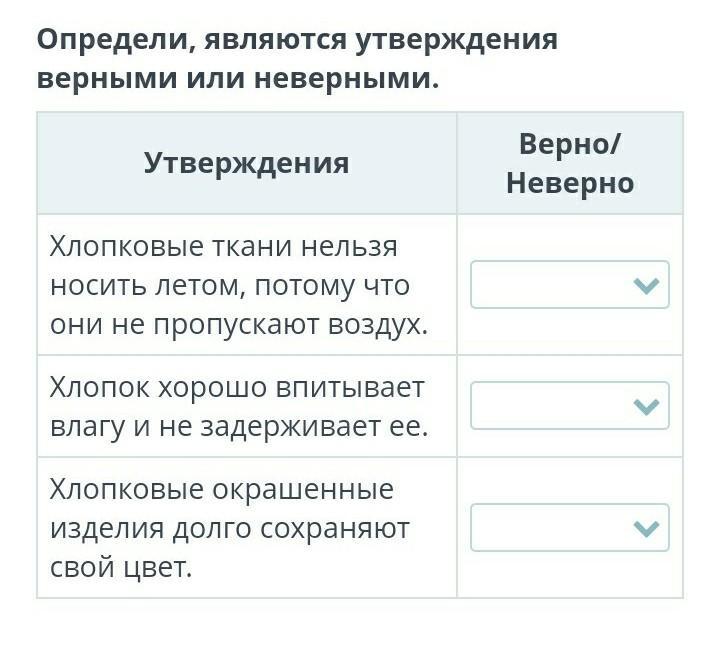This screenshot has width=711, height=647.
Task: Click the chevron arrow beside 'Хлопок хорошо впитывает'
Action: click(x=646, y=407)
